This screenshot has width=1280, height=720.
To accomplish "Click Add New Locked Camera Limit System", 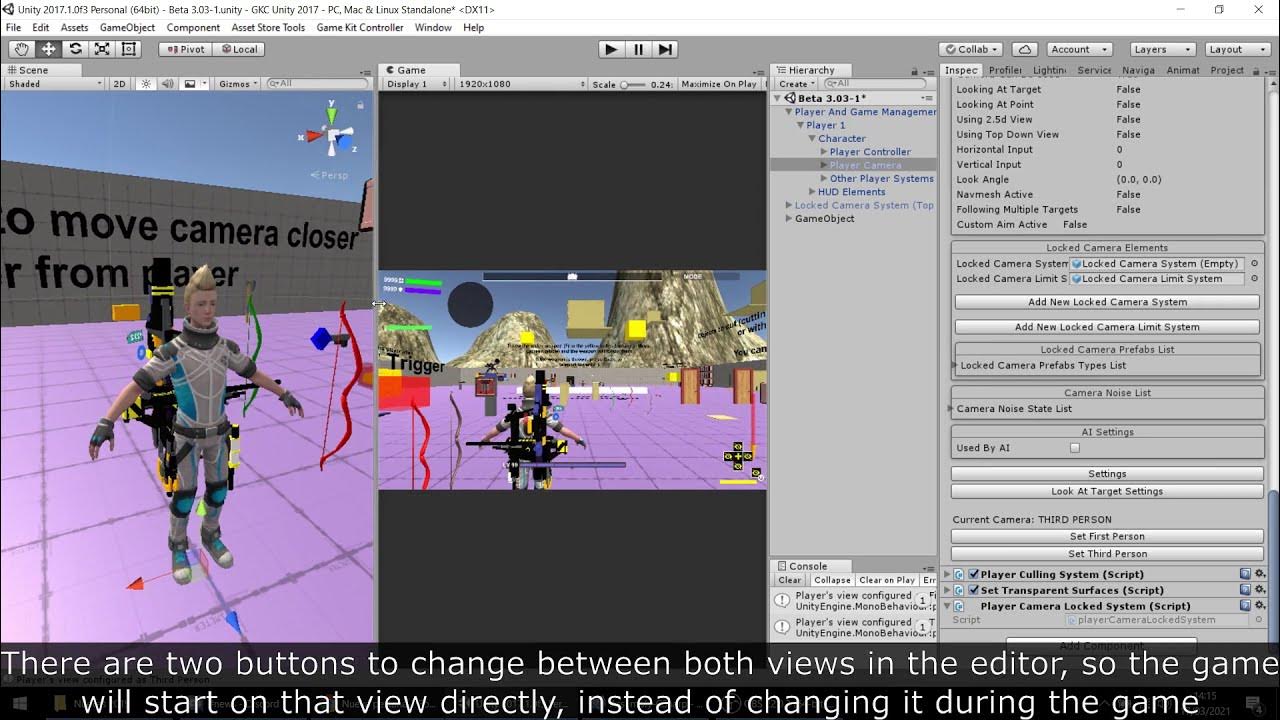I will [1107, 327].
